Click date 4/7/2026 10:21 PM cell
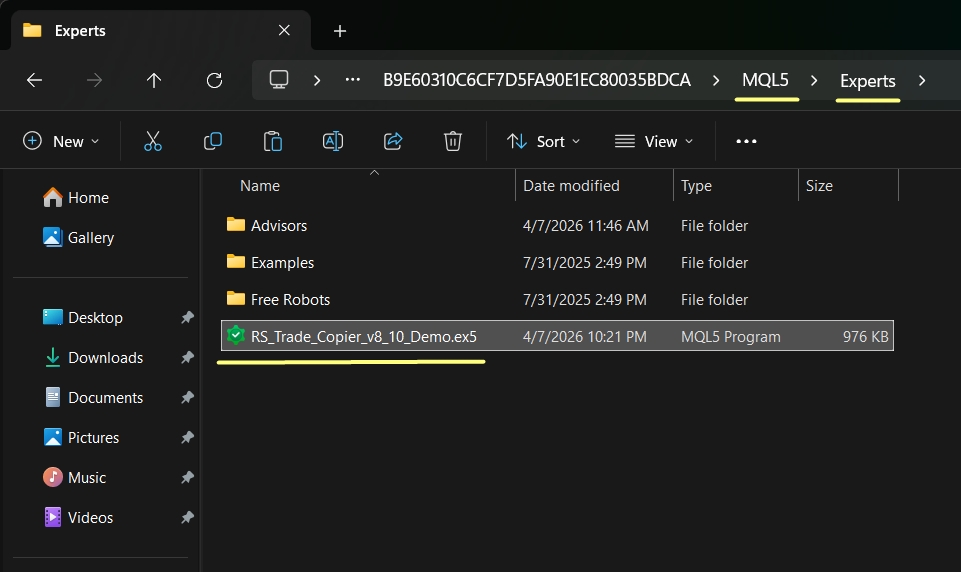Screen dimensions: 961x572 [x=585, y=337]
